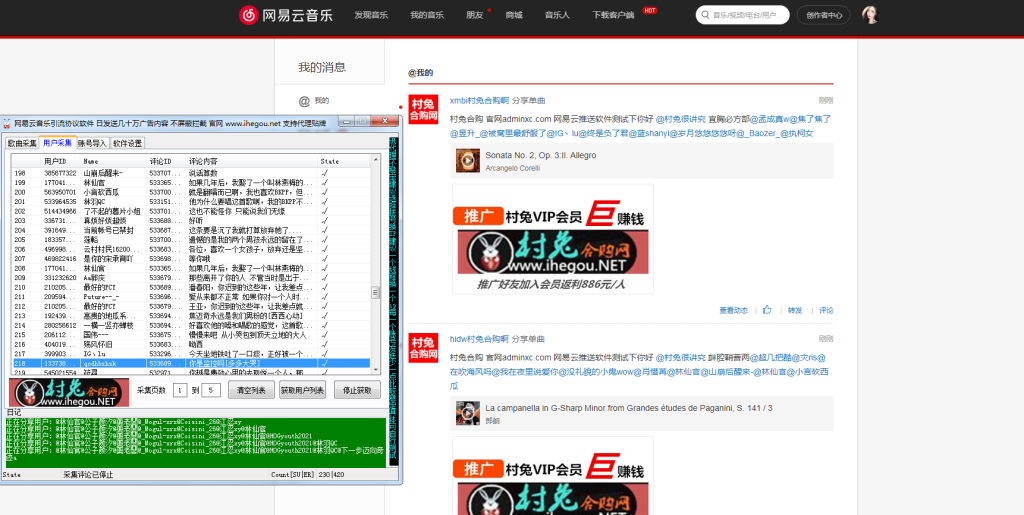This screenshot has height=515, width=1024.
Task: Open La campanella in G-Sharp Minor title
Action: [x=629, y=408]
